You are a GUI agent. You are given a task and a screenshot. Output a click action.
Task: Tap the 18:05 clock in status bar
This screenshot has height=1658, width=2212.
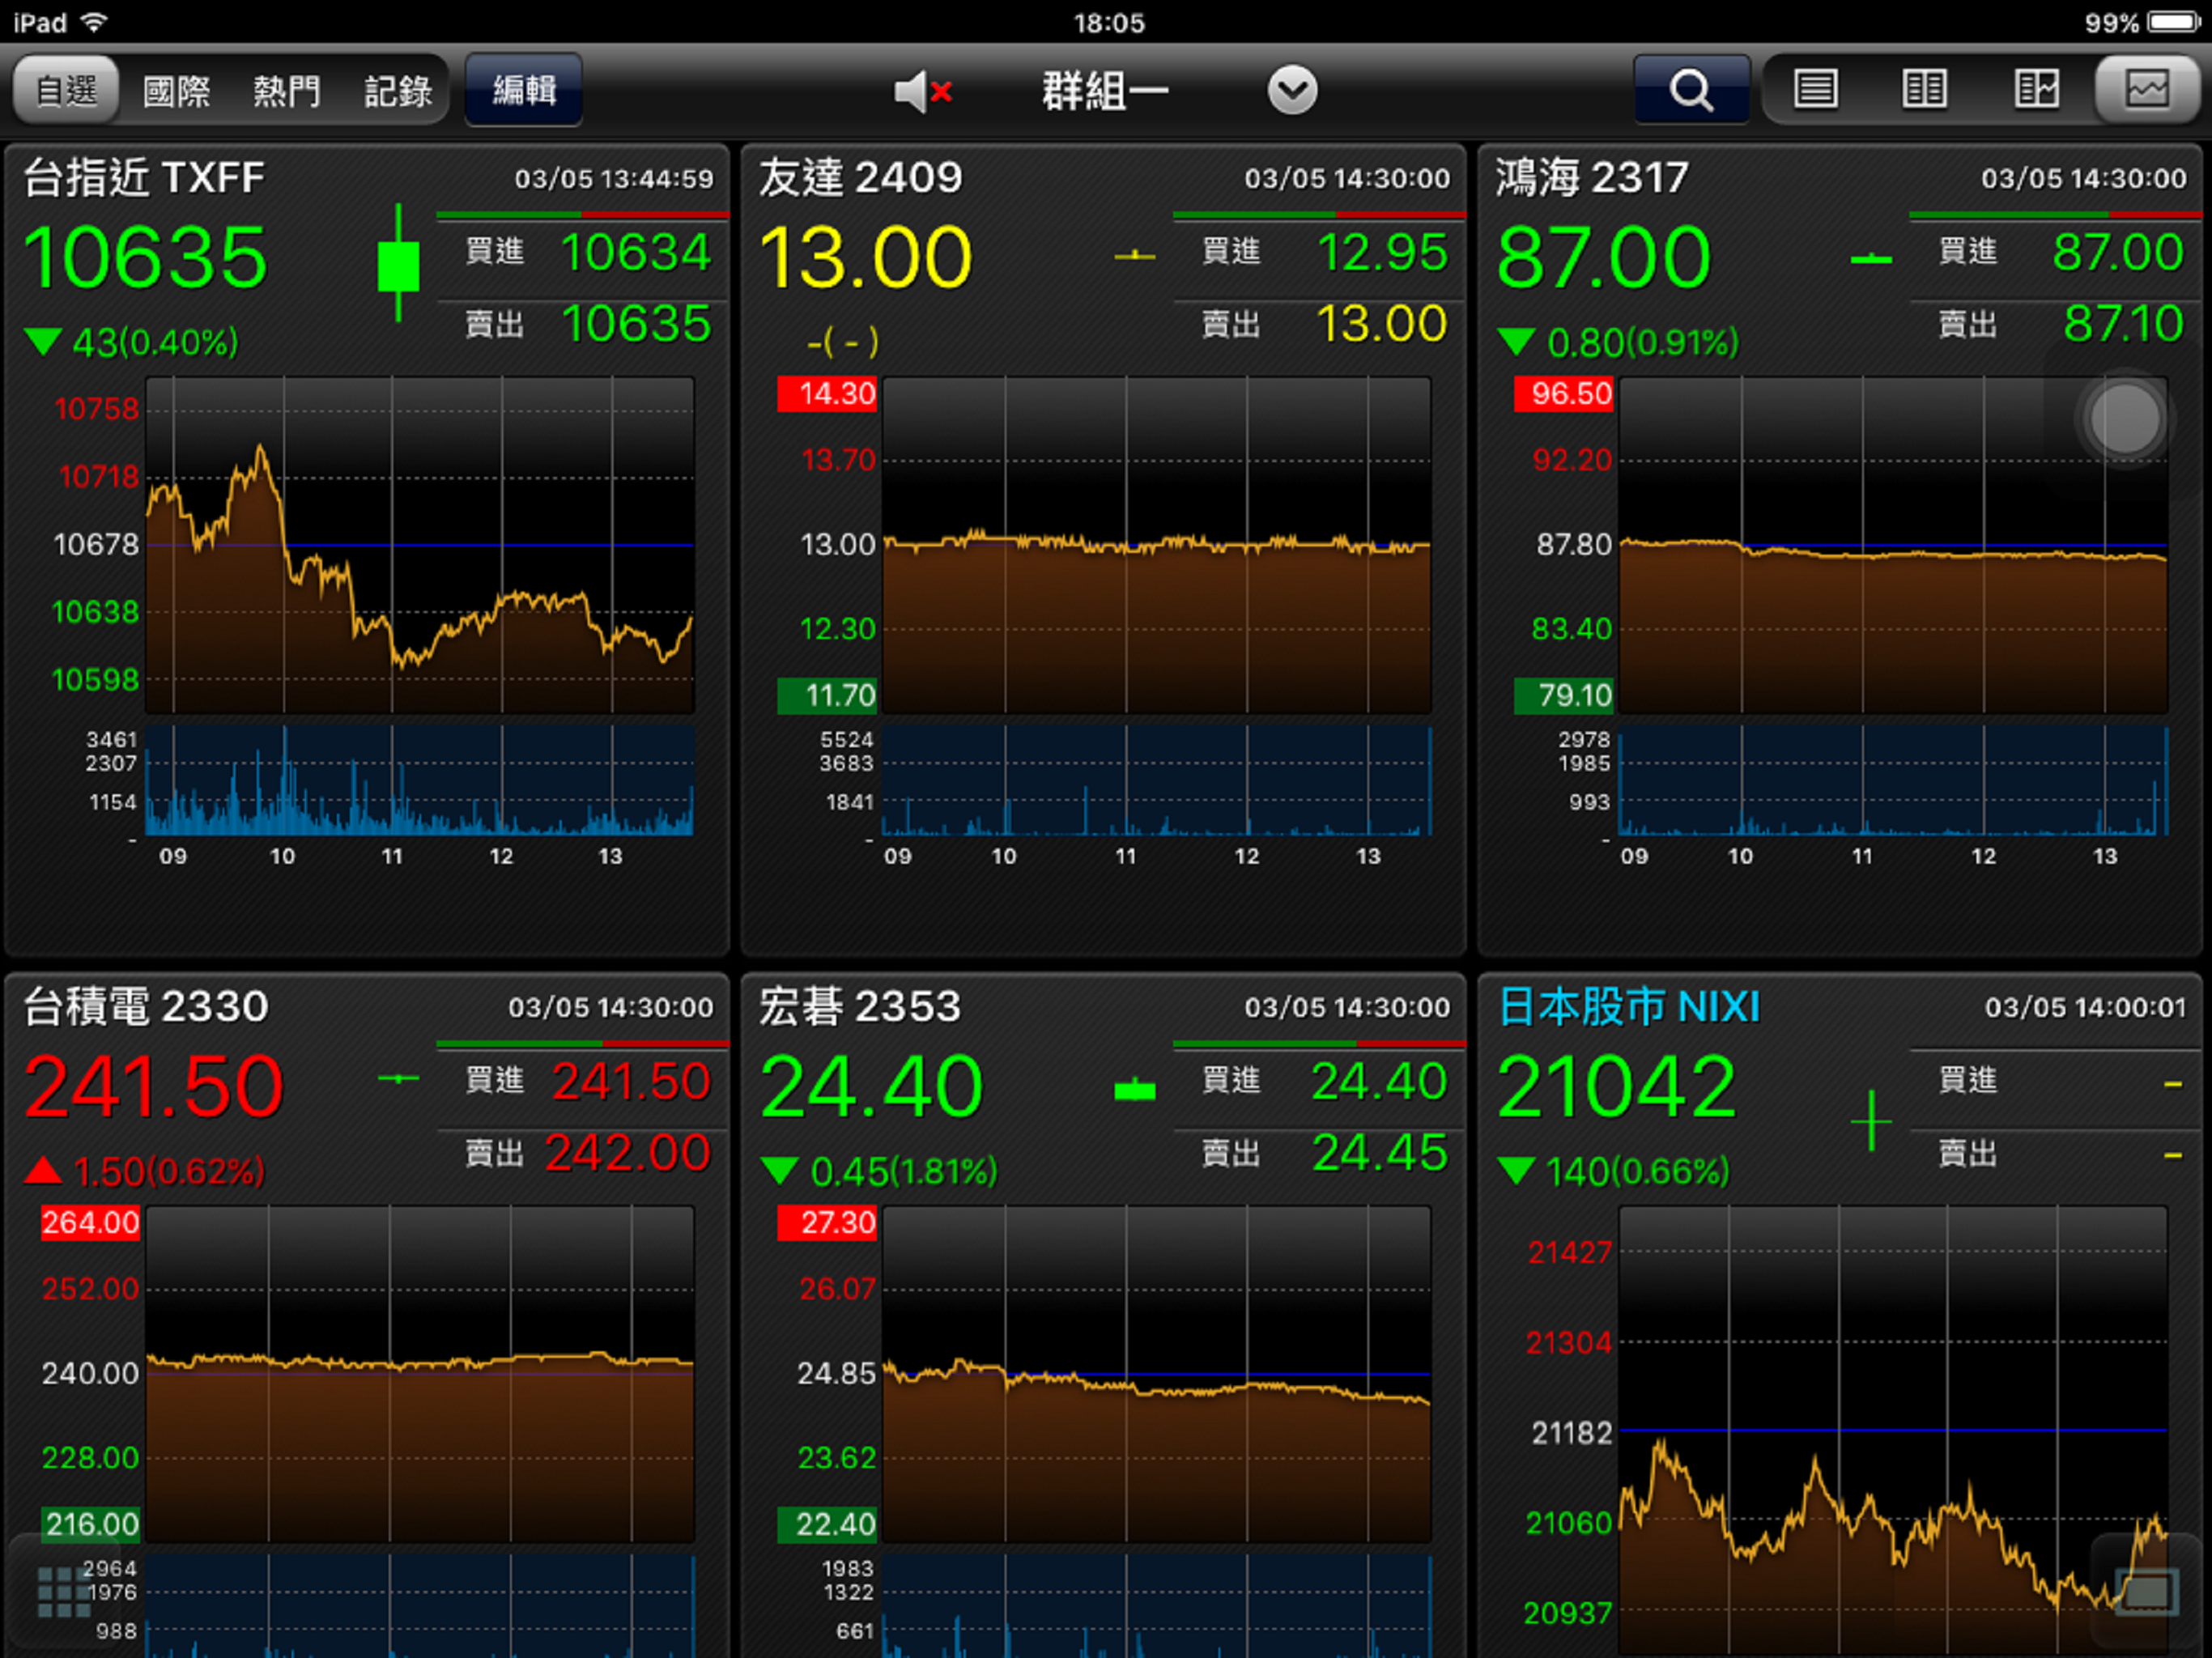click(1109, 22)
